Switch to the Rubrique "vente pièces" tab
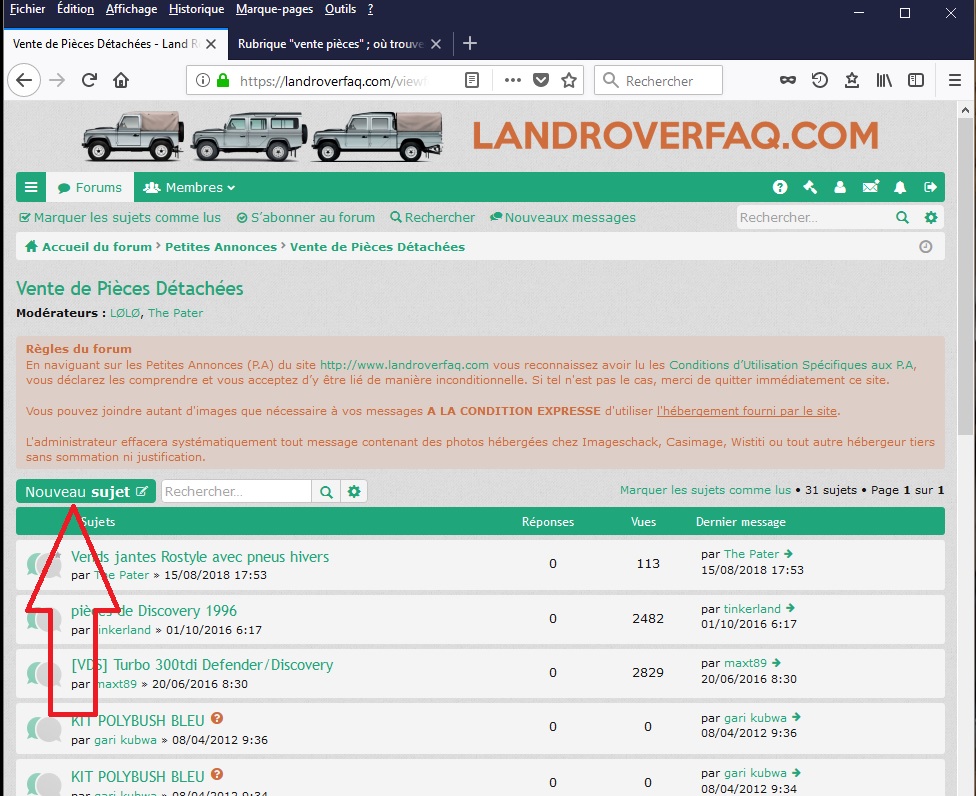Image resolution: width=976 pixels, height=796 pixels. pyautogui.click(x=330, y=44)
